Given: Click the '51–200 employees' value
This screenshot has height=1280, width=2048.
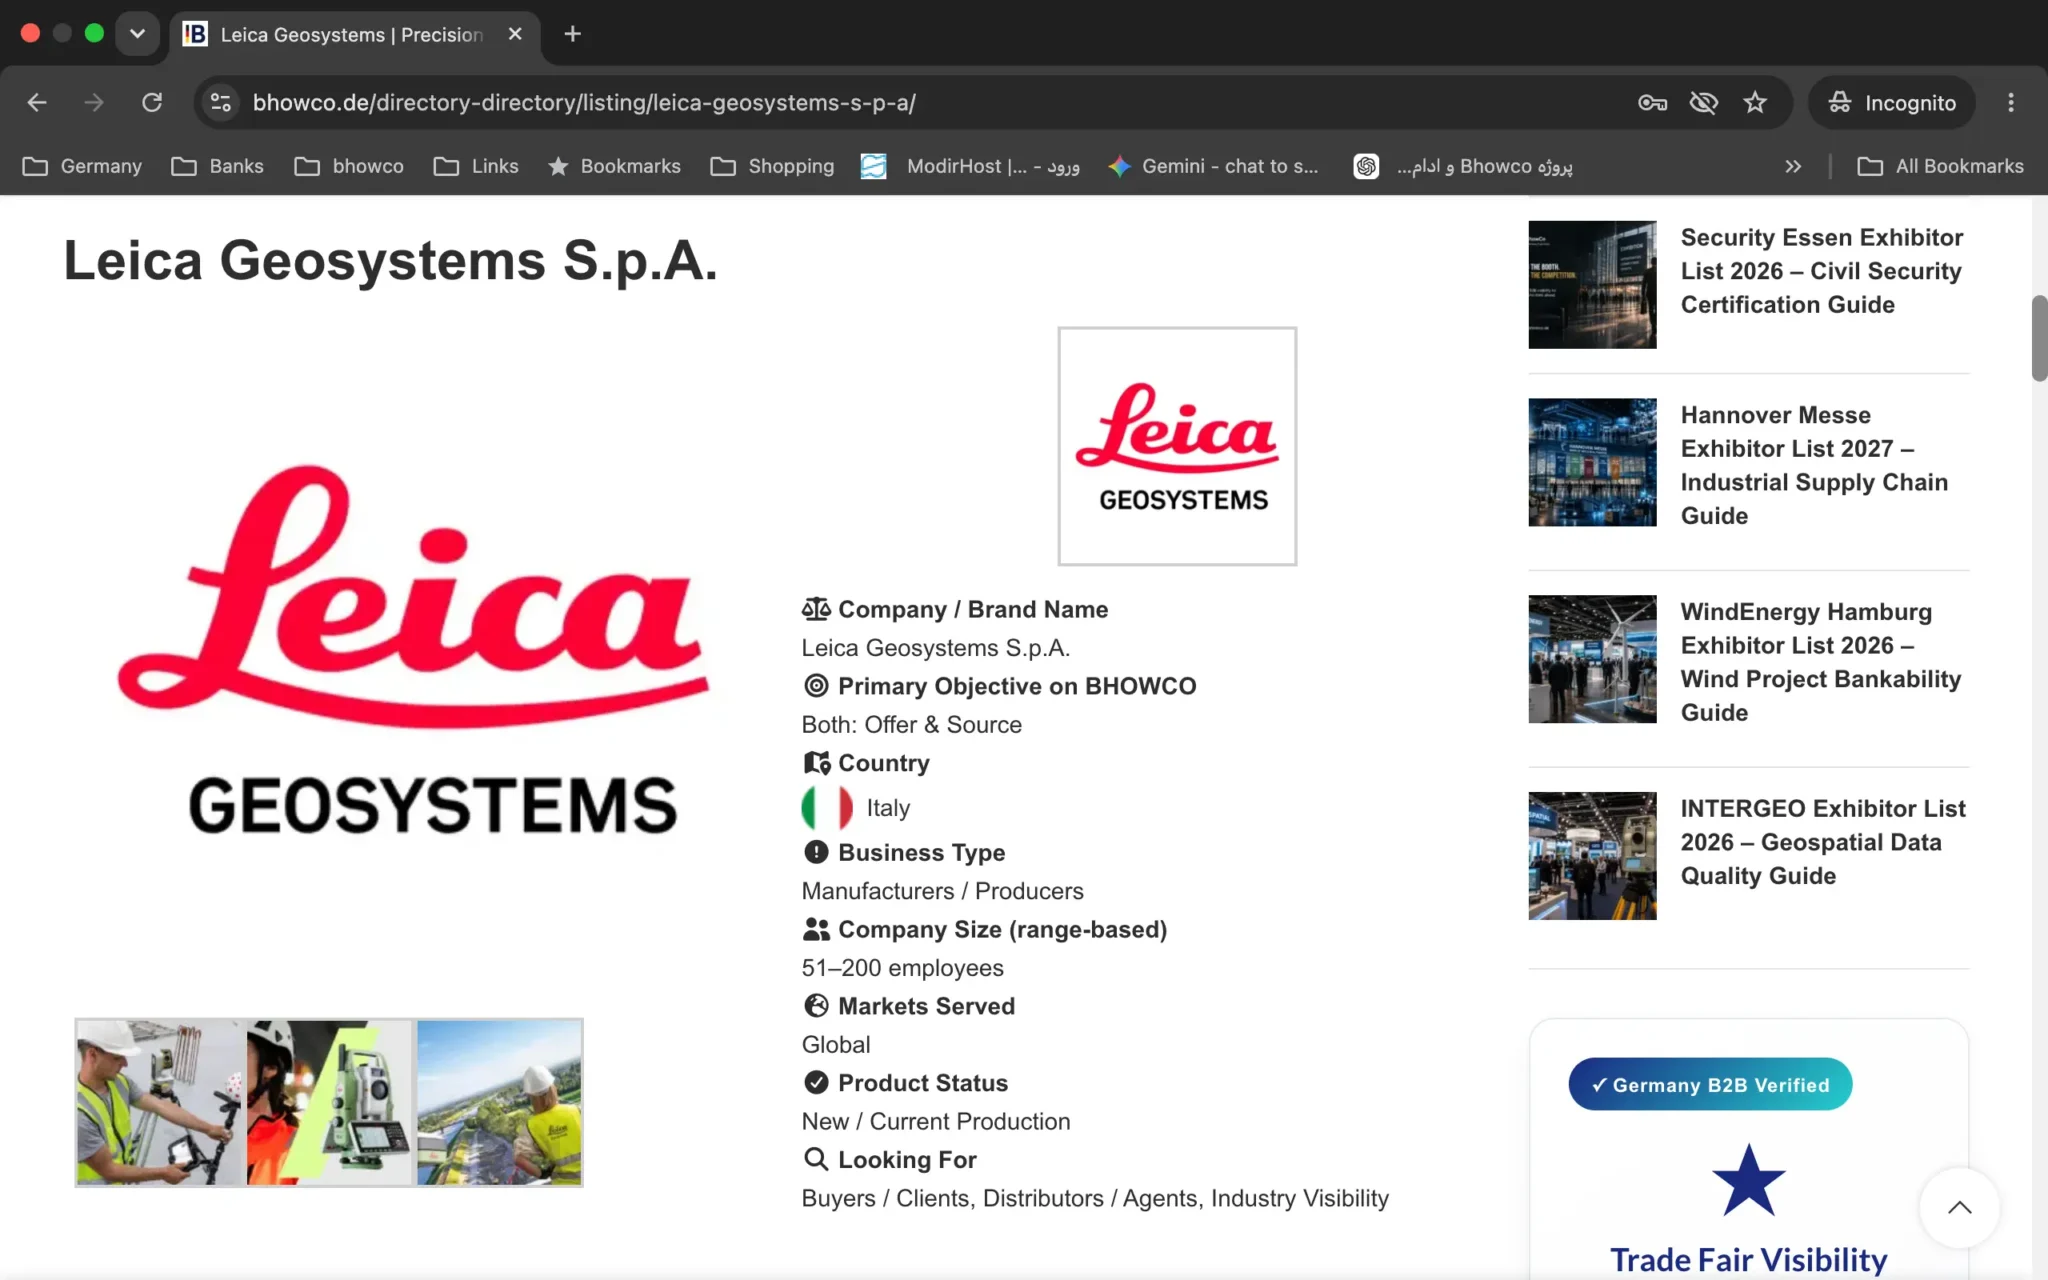Looking at the screenshot, I should pyautogui.click(x=902, y=968).
